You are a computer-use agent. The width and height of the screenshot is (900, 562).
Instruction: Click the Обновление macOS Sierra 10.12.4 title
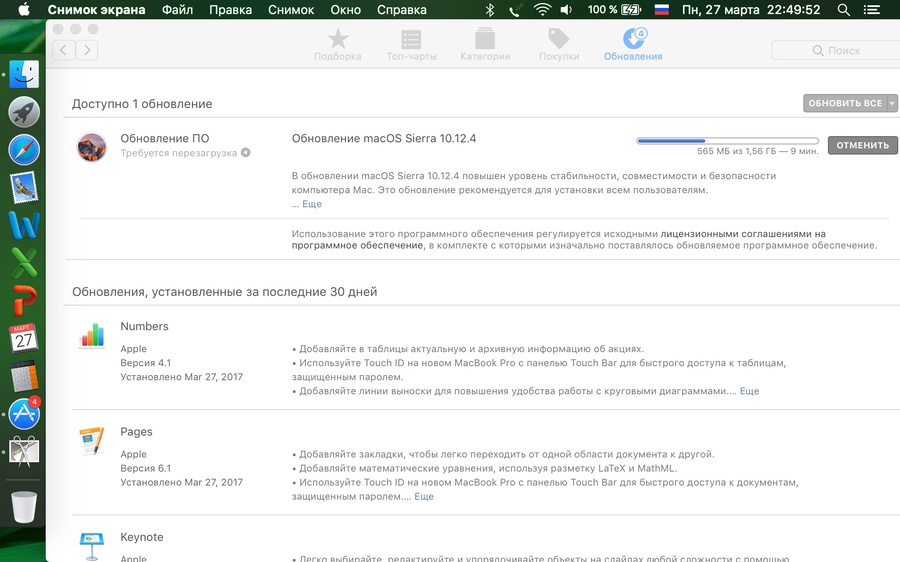384,138
